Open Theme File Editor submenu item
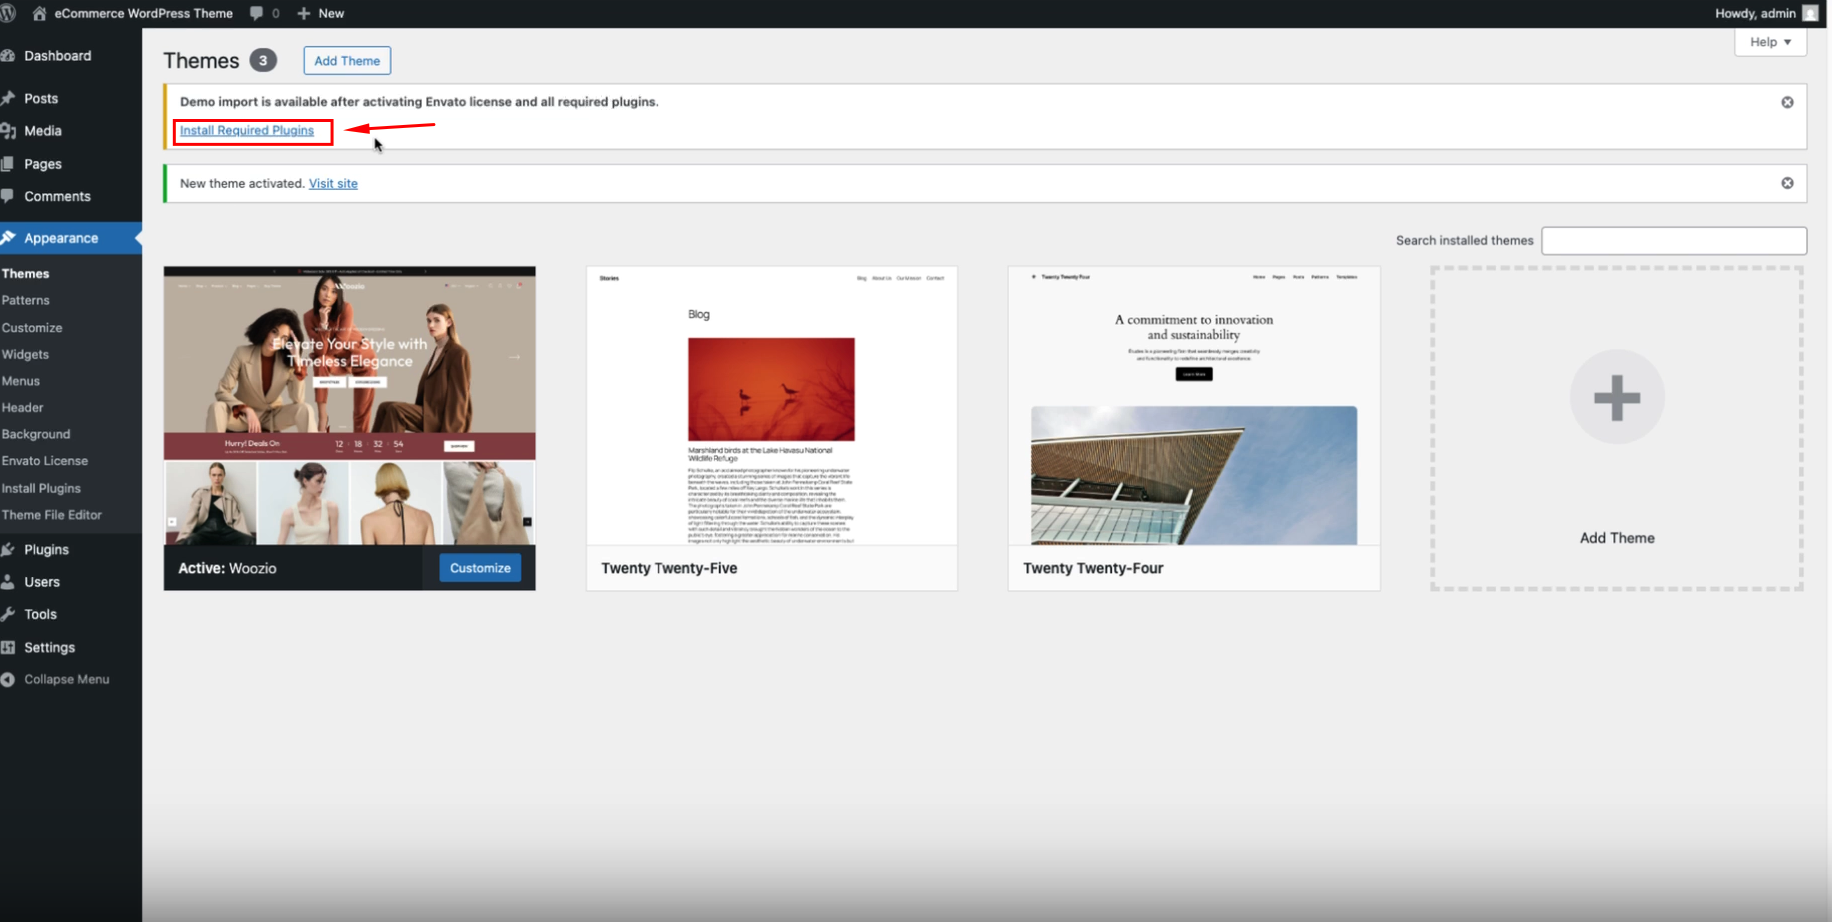The height and width of the screenshot is (922, 1832). point(52,515)
